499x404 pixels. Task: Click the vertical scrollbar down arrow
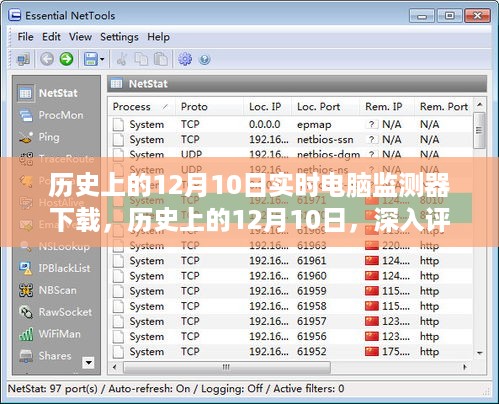click(x=480, y=353)
